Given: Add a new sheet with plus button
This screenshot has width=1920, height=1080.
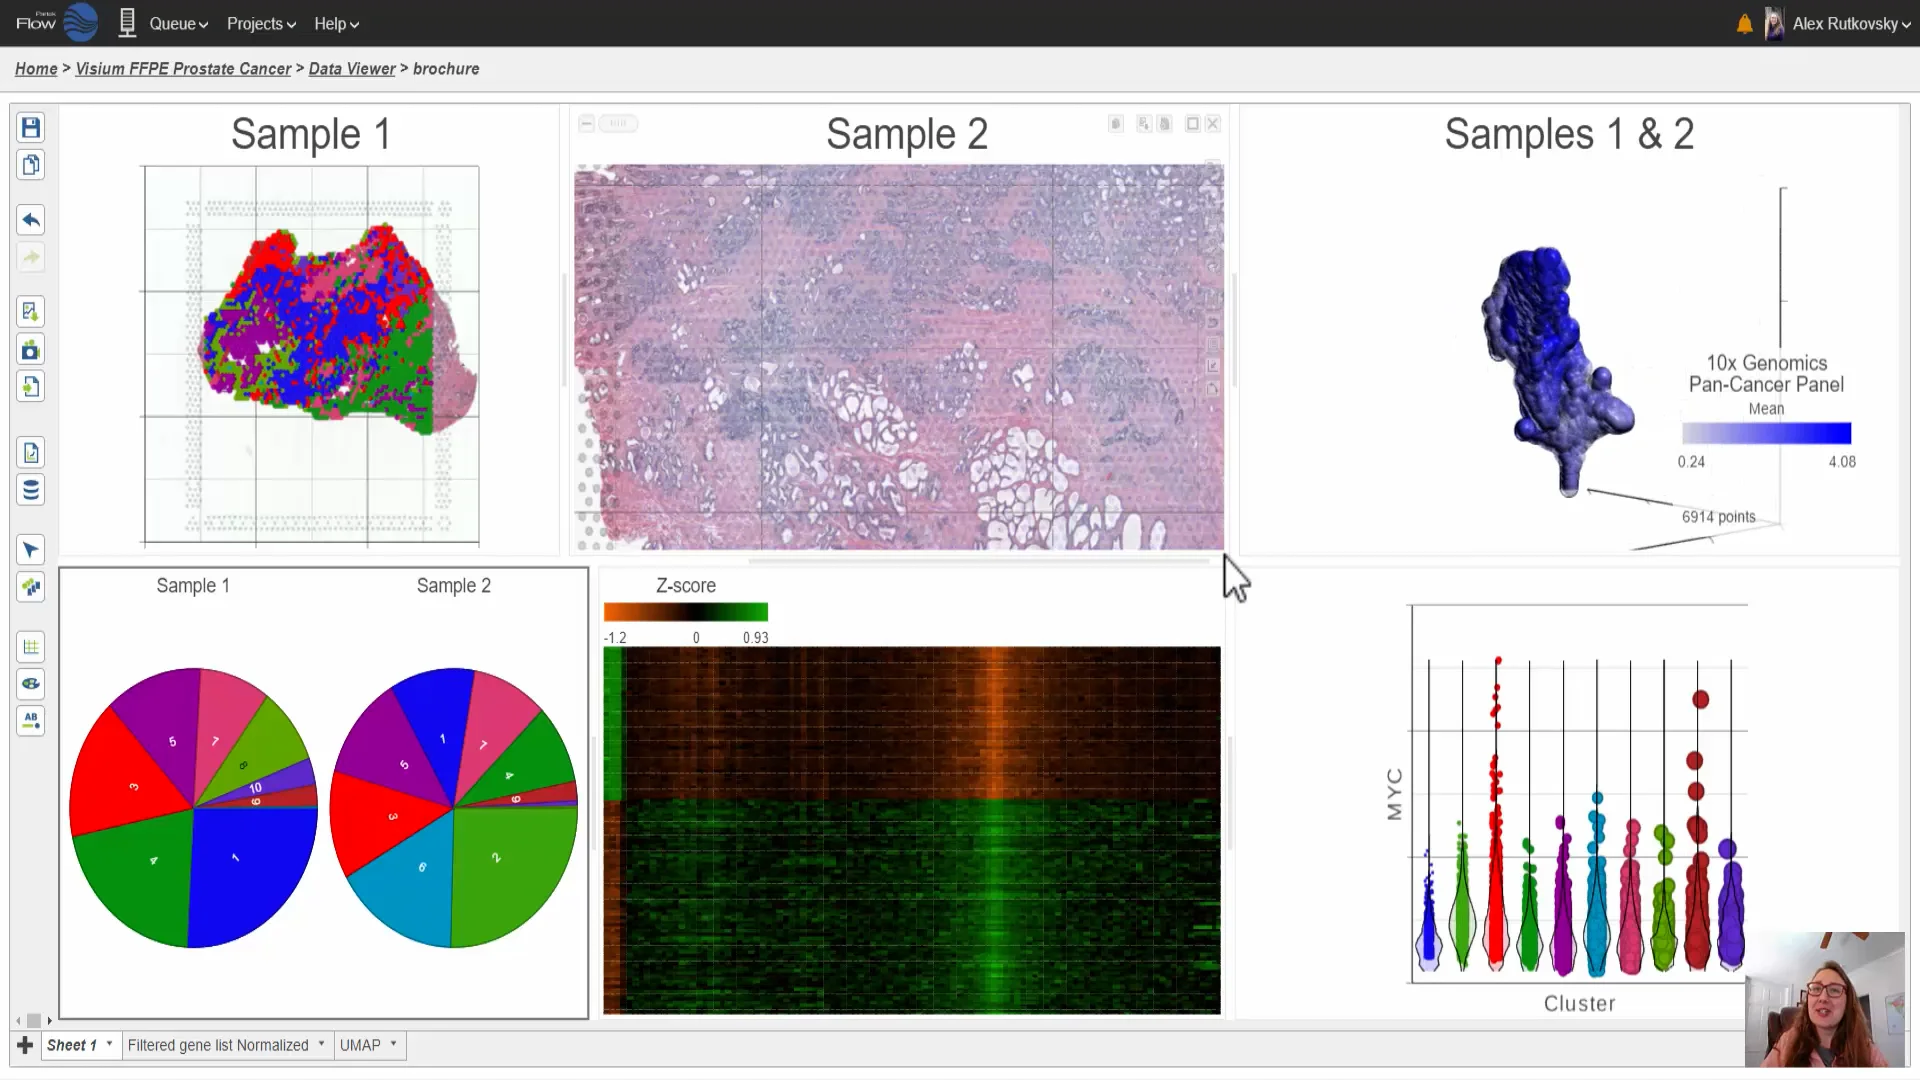Looking at the screenshot, I should click(25, 1045).
